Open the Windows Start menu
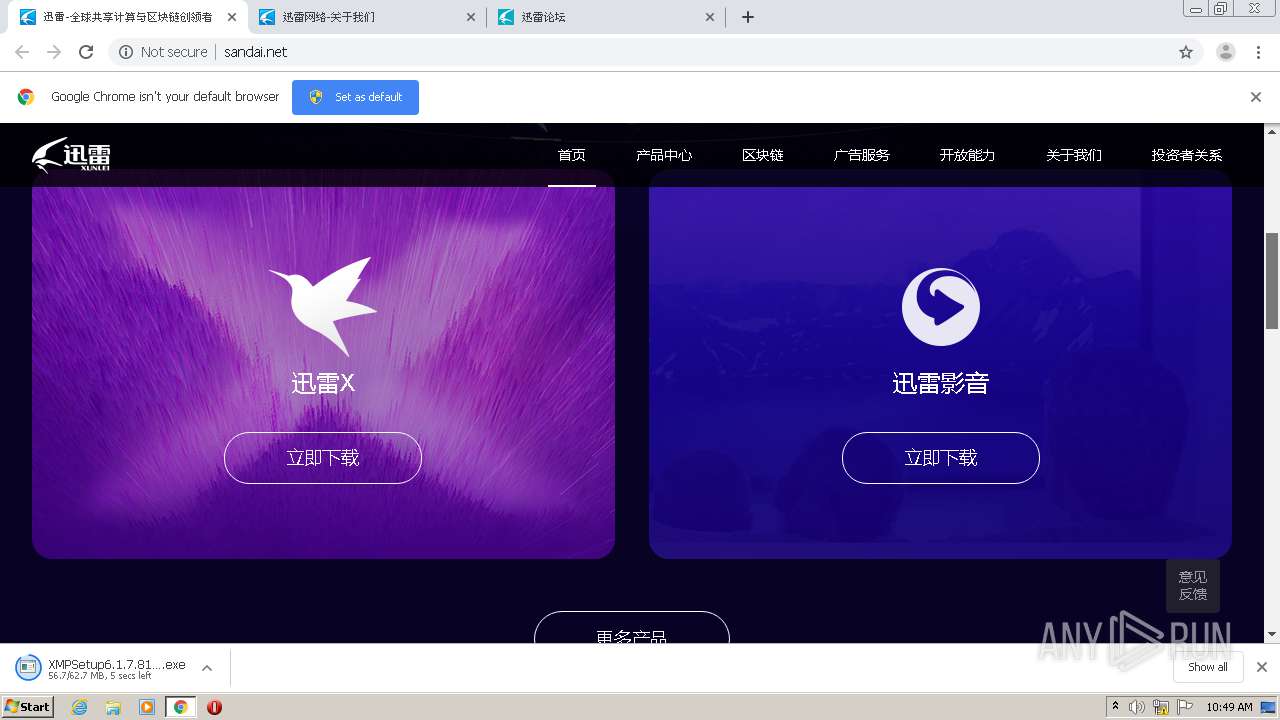The height and width of the screenshot is (720, 1280). tap(28, 707)
